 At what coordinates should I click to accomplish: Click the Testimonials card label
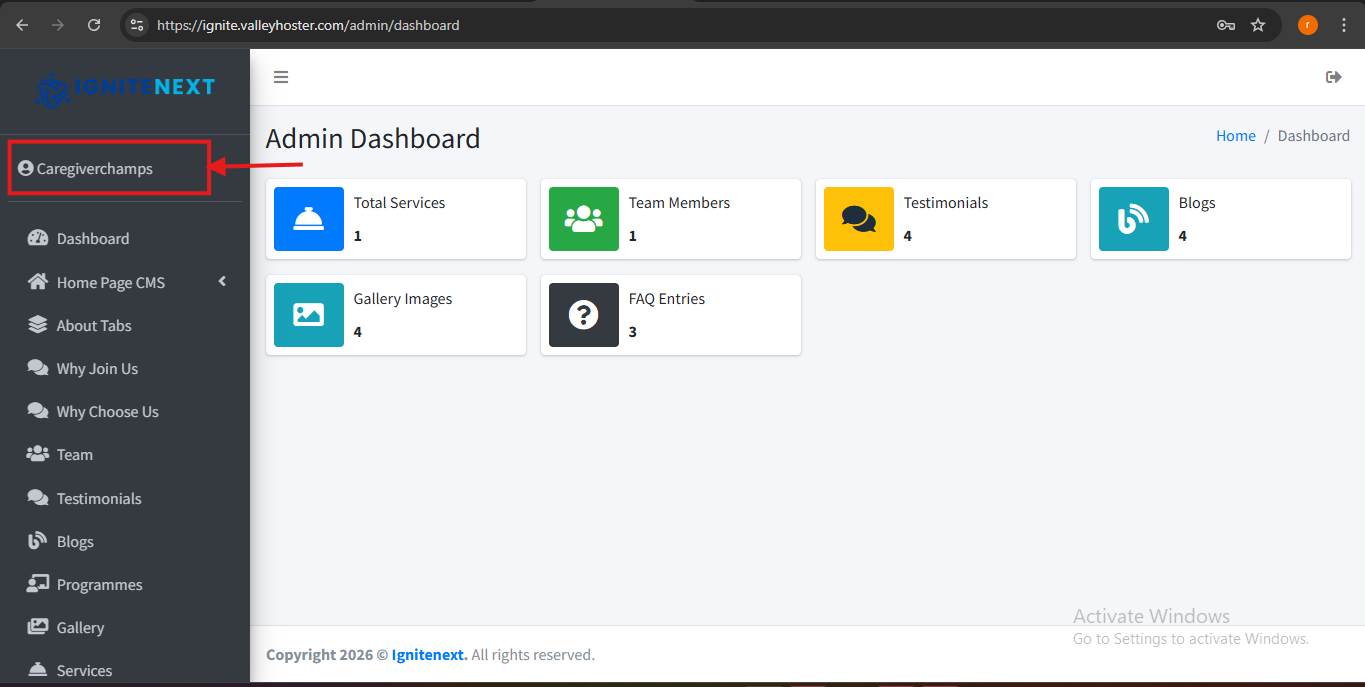[946, 203]
